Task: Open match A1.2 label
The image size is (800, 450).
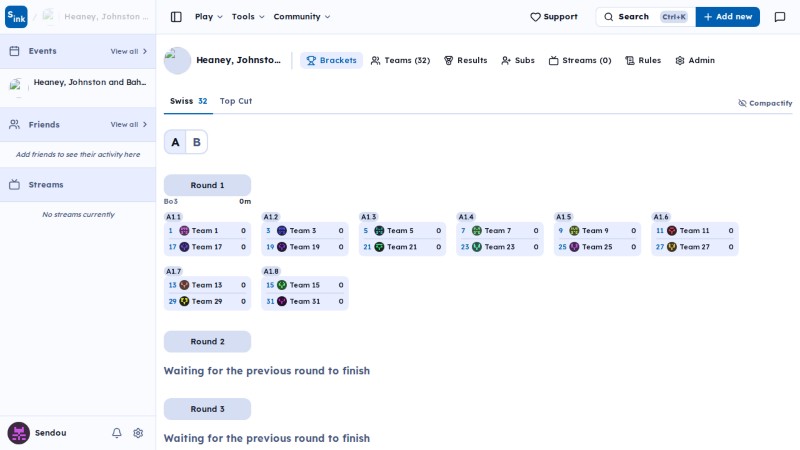Action: [x=271, y=217]
